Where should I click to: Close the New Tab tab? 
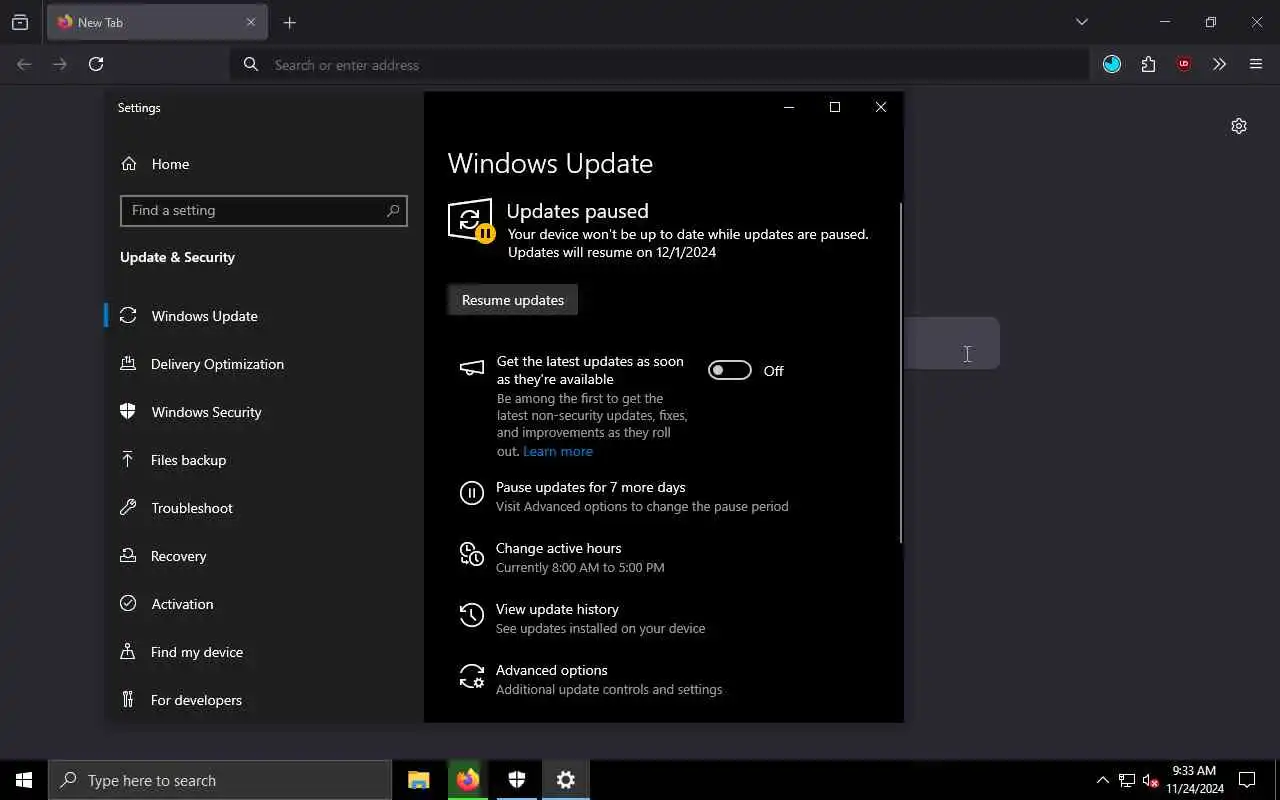[x=251, y=22]
